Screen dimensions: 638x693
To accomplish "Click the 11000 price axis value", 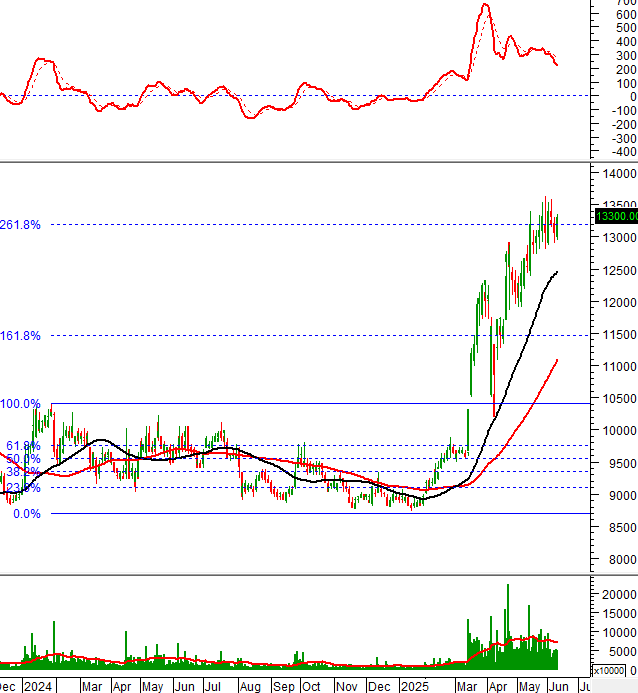I will coord(620,366).
